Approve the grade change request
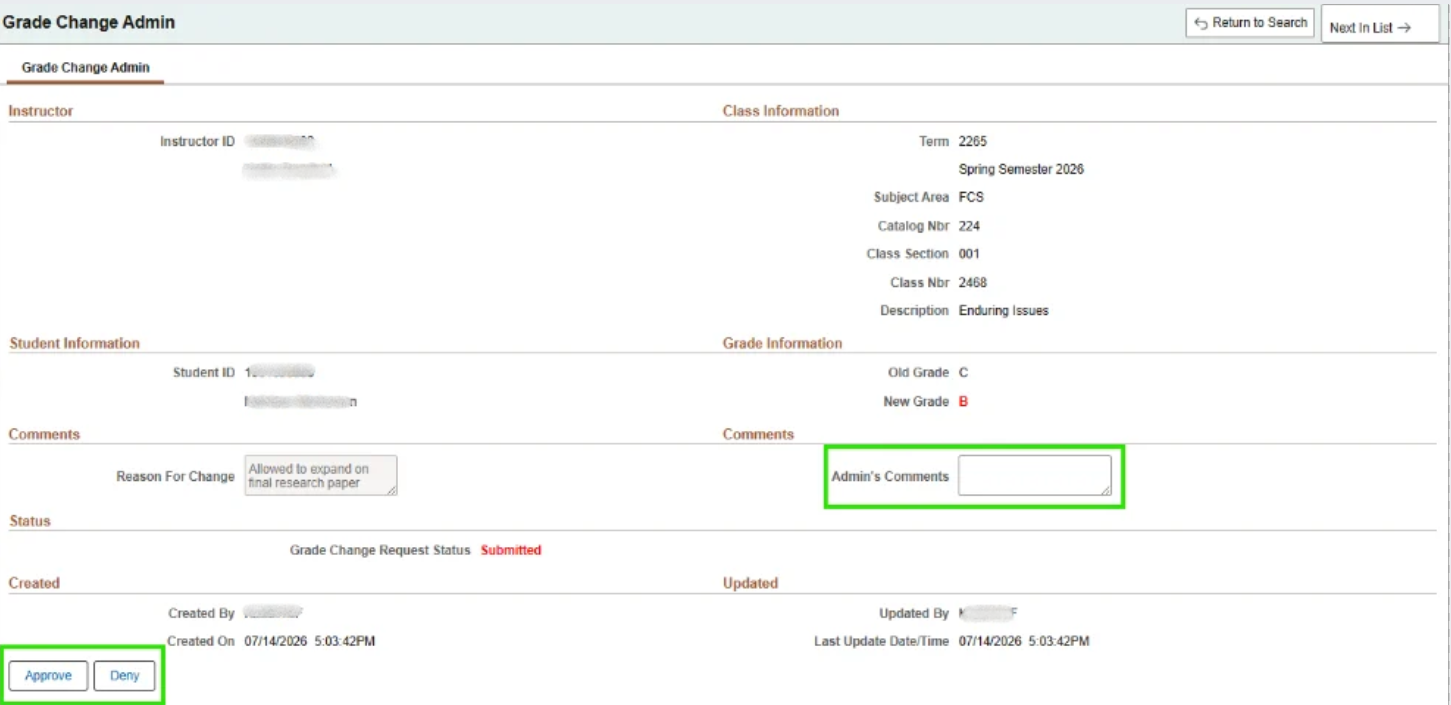Image resolution: width=1451 pixels, height=705 pixels. [x=48, y=676]
